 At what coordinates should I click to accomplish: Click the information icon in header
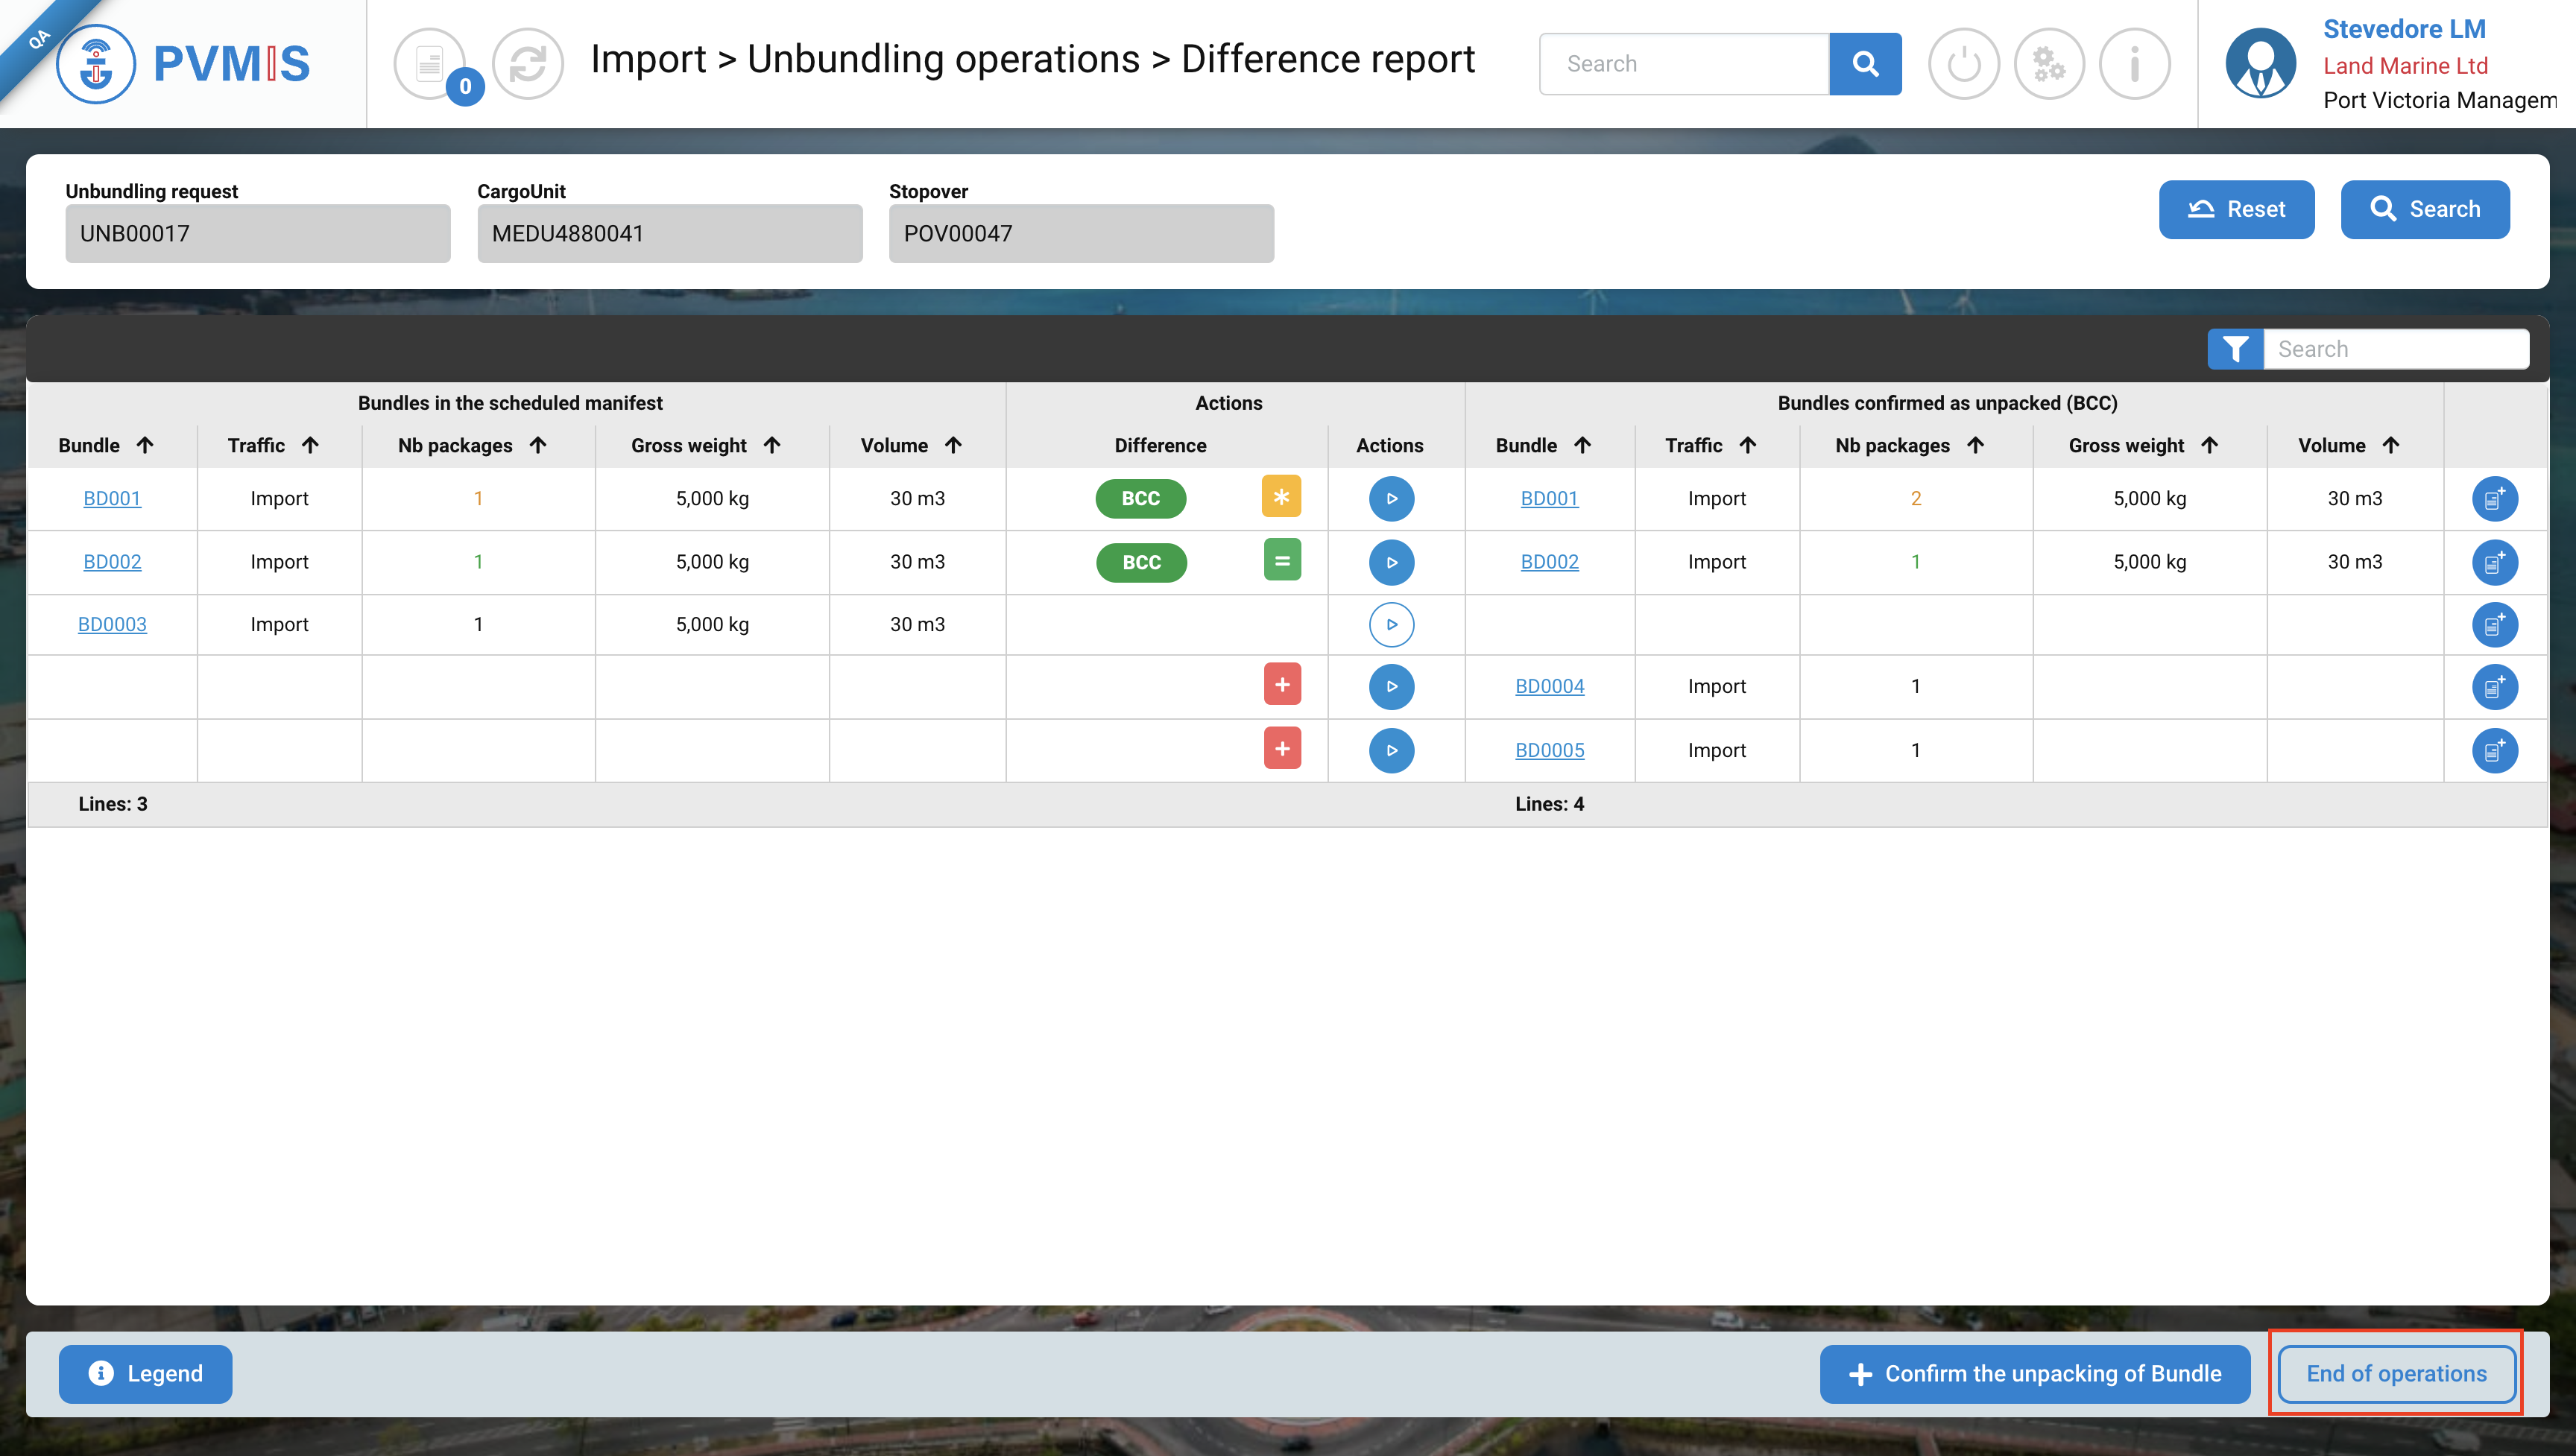coord(2134,64)
